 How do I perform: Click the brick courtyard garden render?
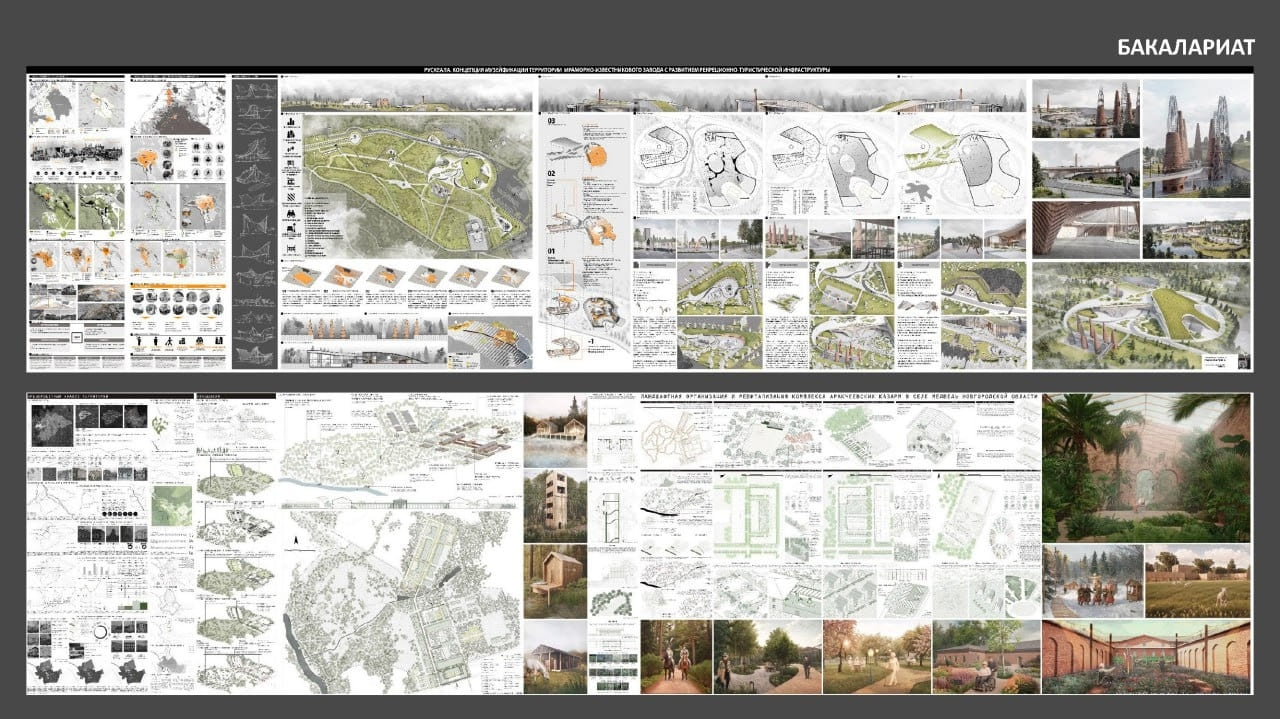(1145, 656)
